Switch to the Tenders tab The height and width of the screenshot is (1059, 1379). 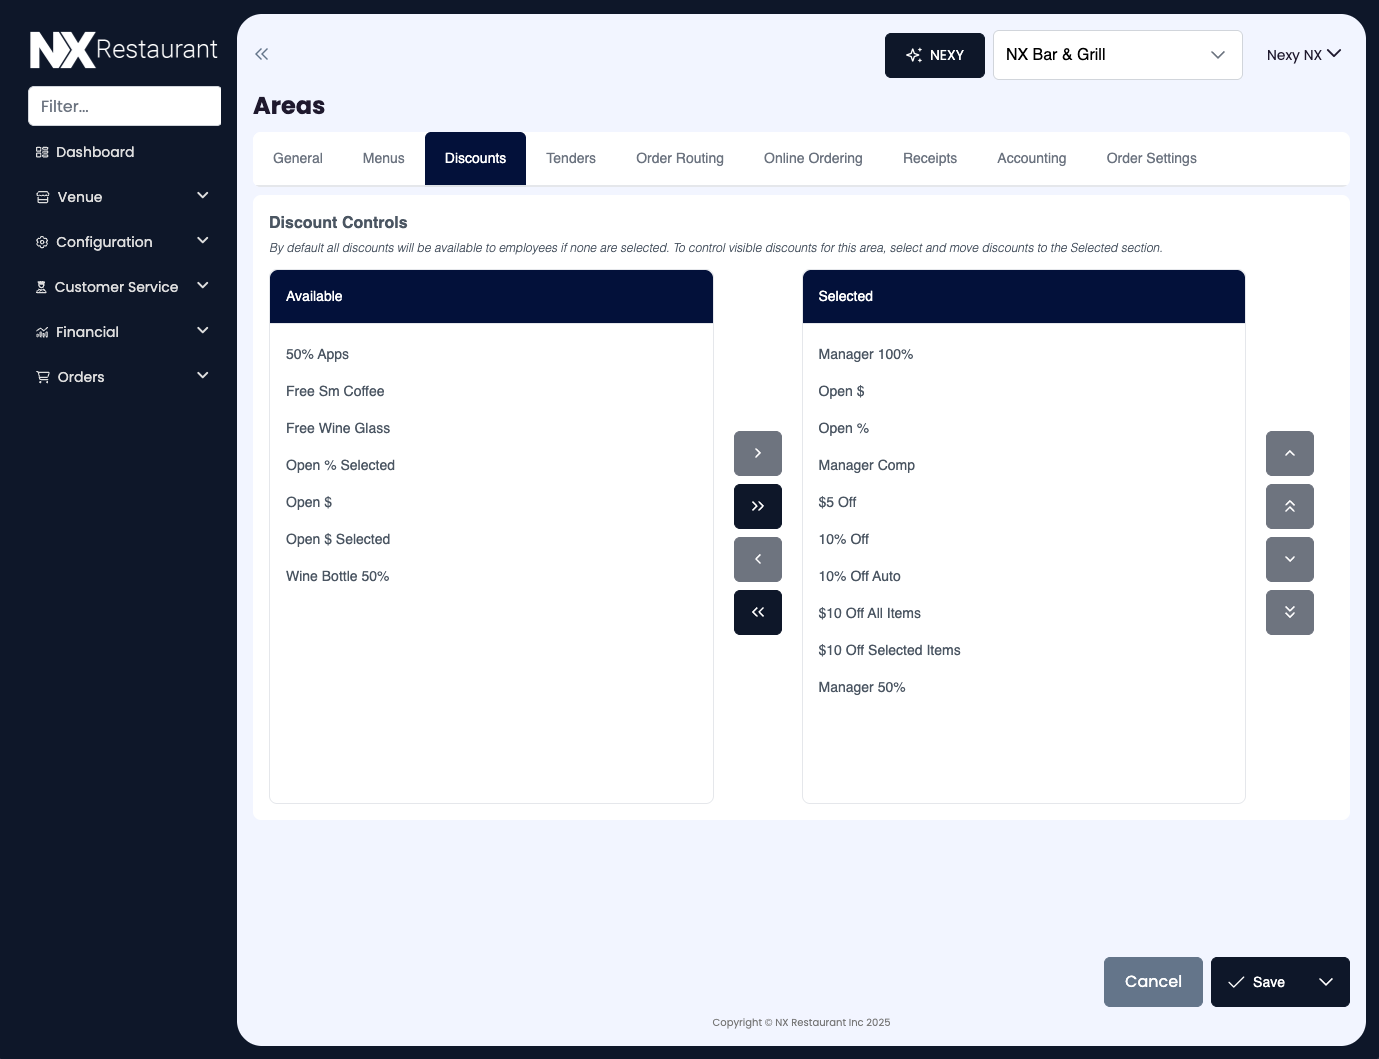pyautogui.click(x=570, y=158)
